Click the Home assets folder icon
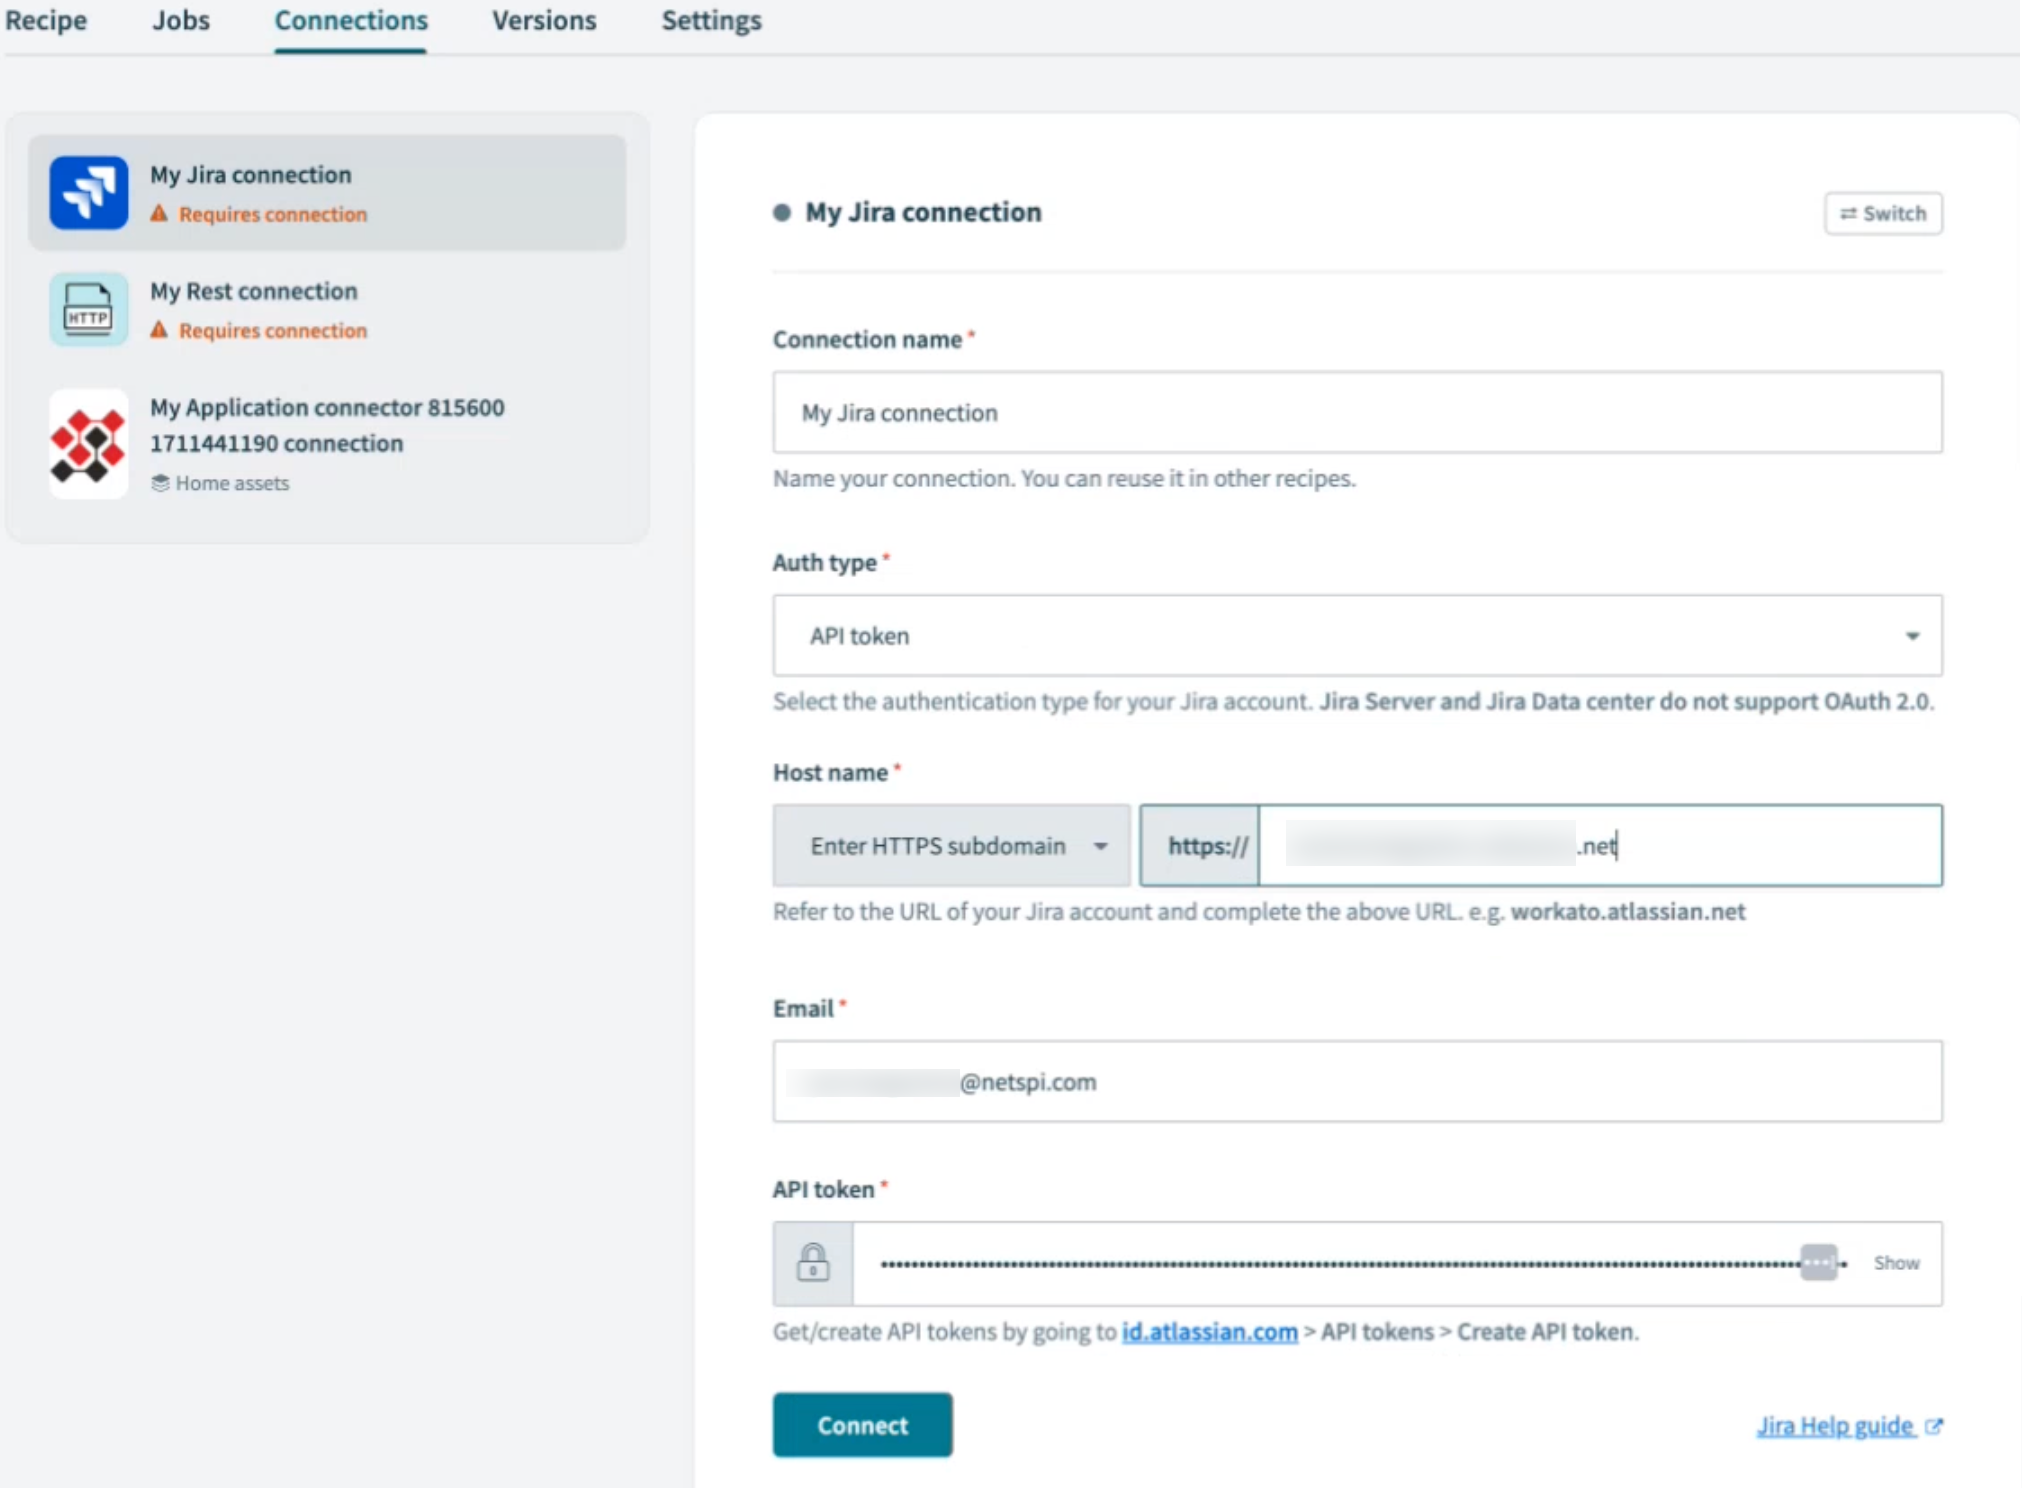2022x1488 pixels. coord(162,482)
